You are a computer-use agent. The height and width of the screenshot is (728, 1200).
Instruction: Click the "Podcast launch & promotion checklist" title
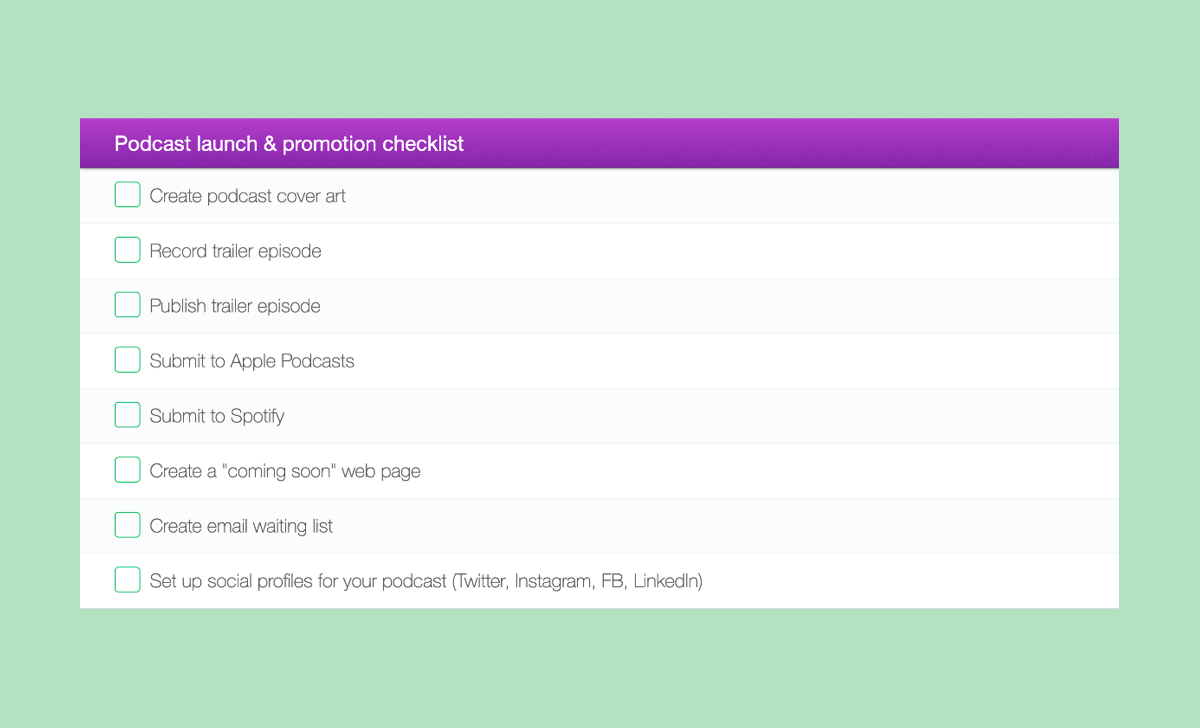289,144
